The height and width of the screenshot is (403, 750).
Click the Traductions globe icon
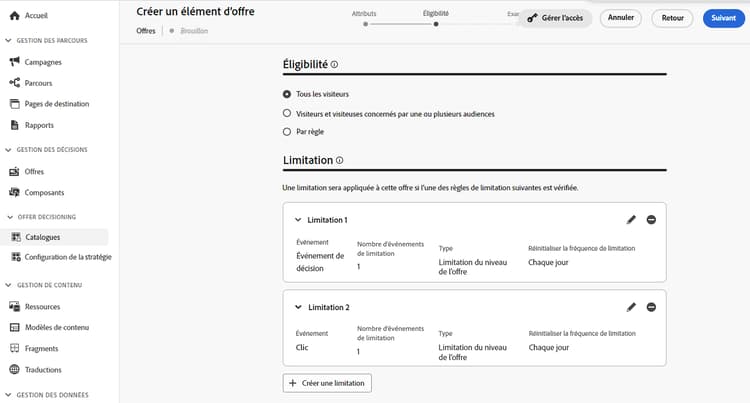(x=15, y=370)
